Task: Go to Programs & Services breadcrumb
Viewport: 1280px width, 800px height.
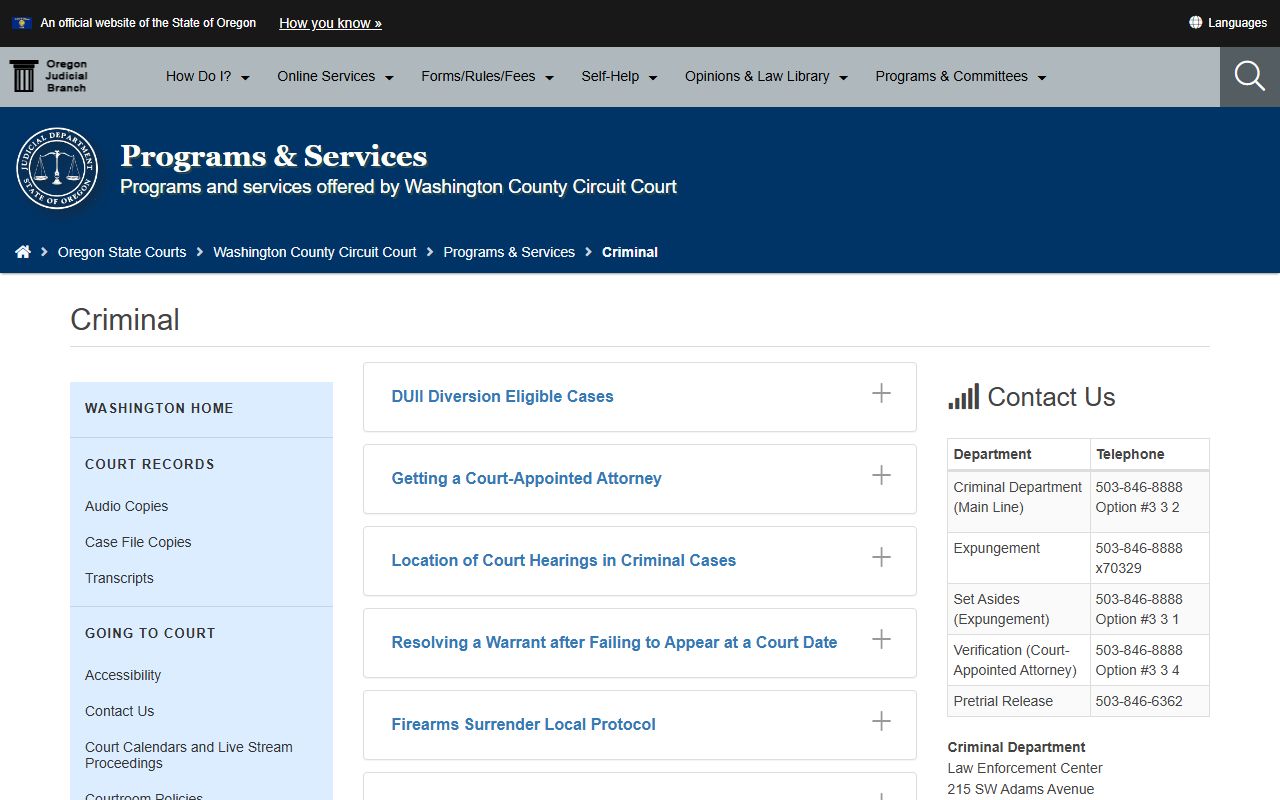Action: click(x=509, y=252)
